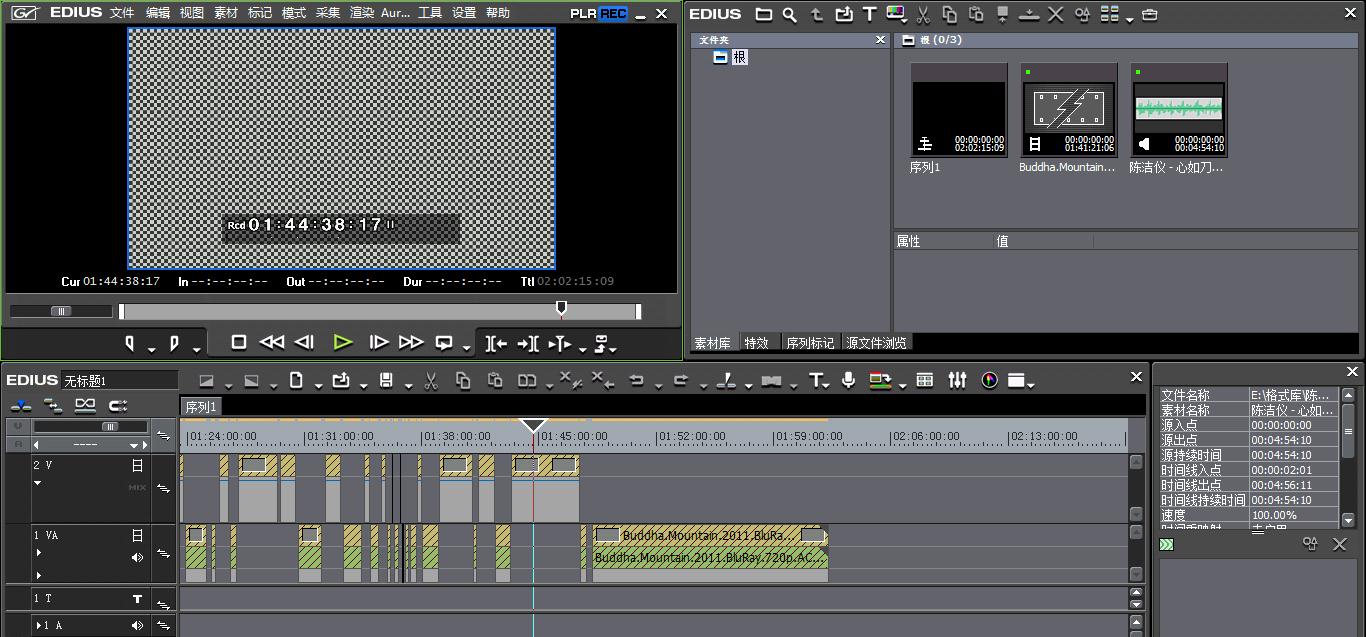Click the search icon in bin toolbar
This screenshot has height=637, width=1366.
790,14
